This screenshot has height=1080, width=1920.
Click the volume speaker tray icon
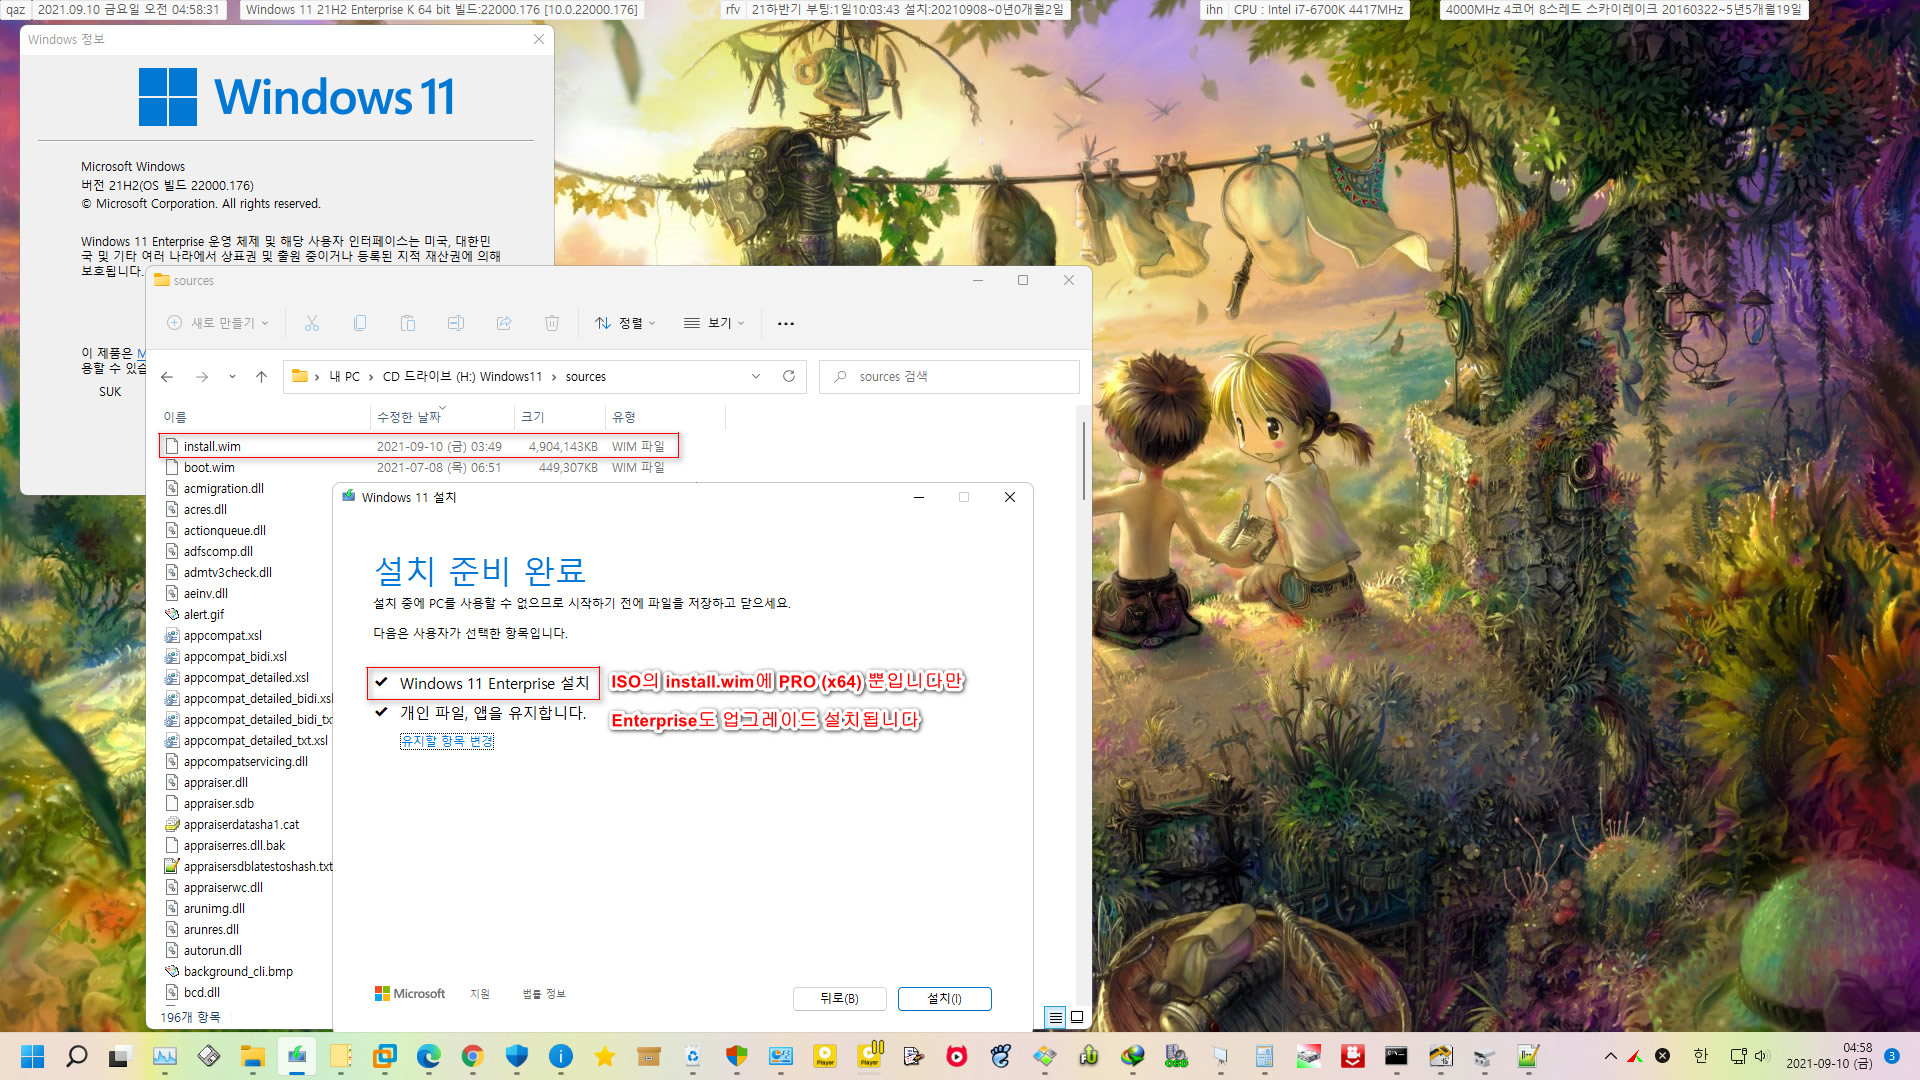click(1761, 1056)
